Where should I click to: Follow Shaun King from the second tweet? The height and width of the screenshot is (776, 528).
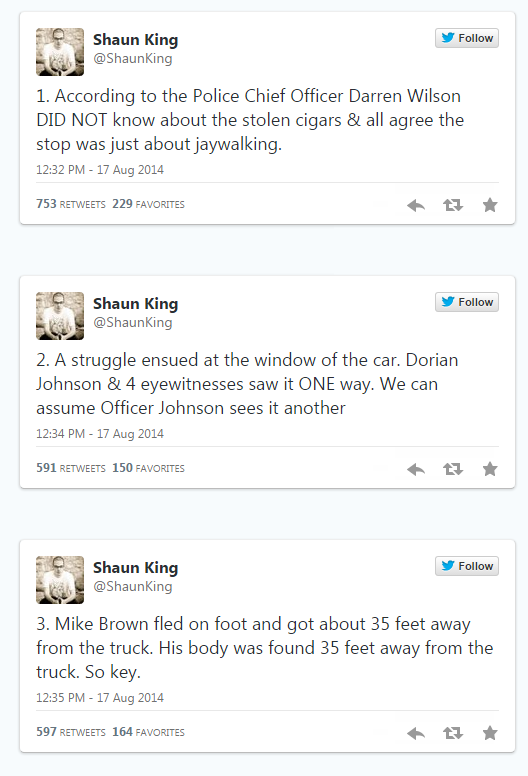click(x=467, y=302)
